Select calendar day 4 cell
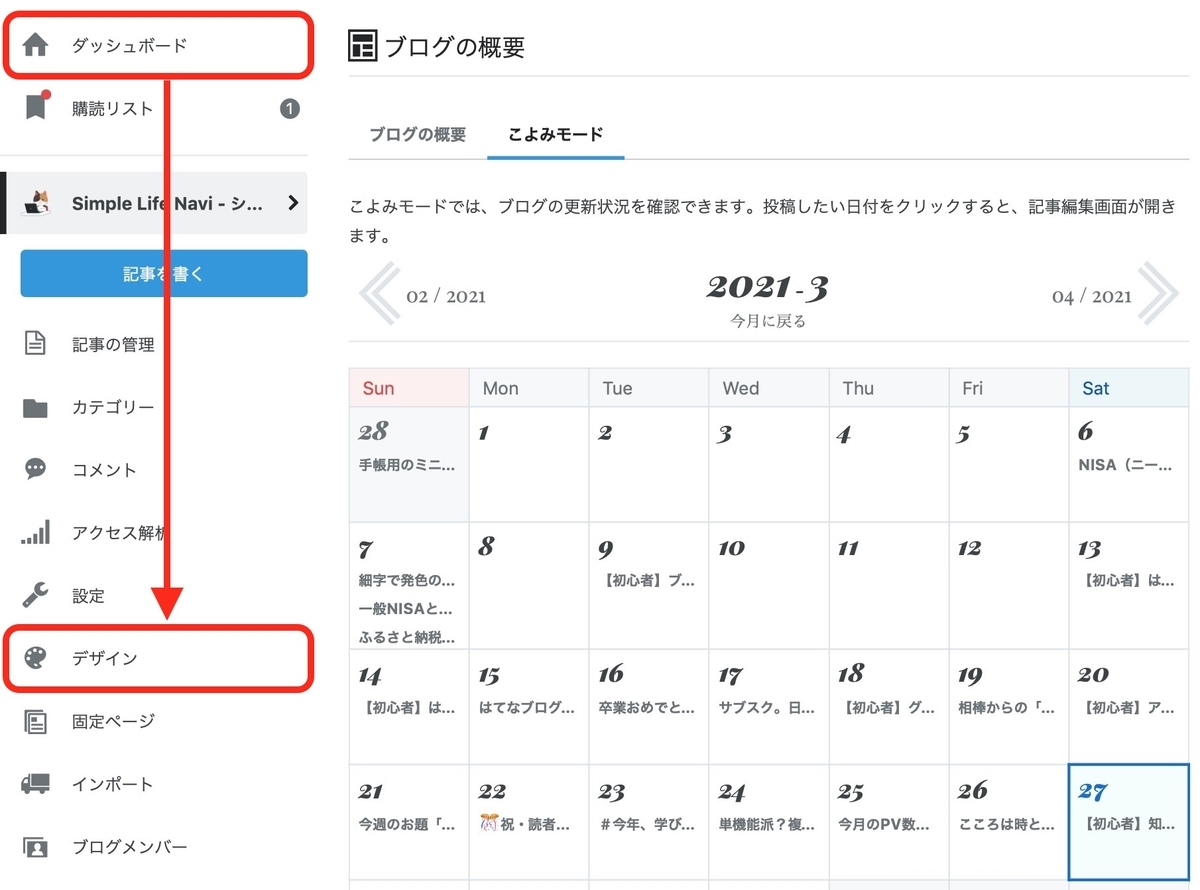The image size is (1200, 890). 888,464
